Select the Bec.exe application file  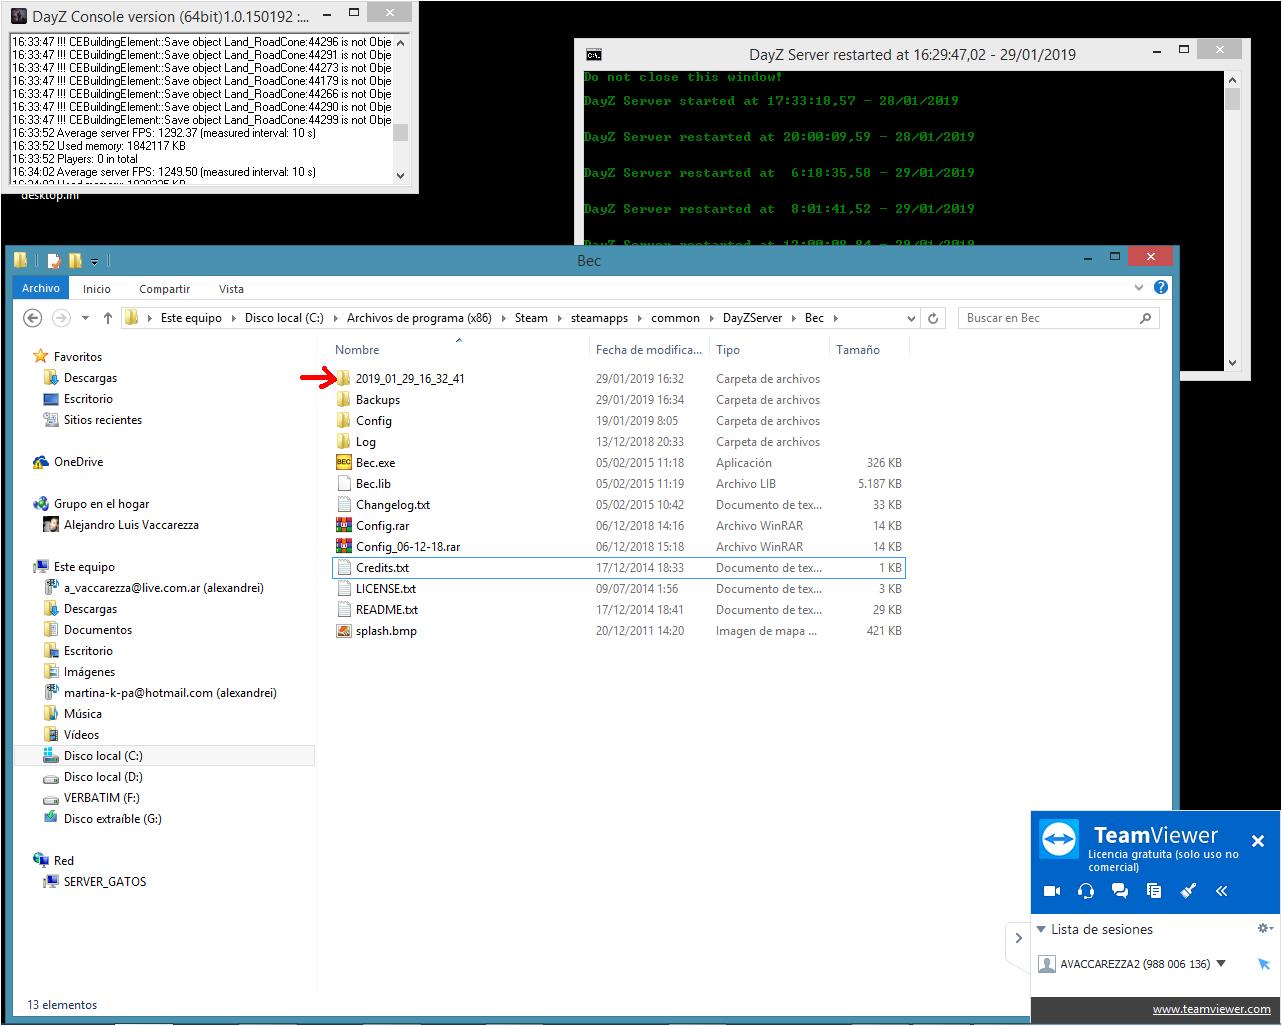coord(375,463)
